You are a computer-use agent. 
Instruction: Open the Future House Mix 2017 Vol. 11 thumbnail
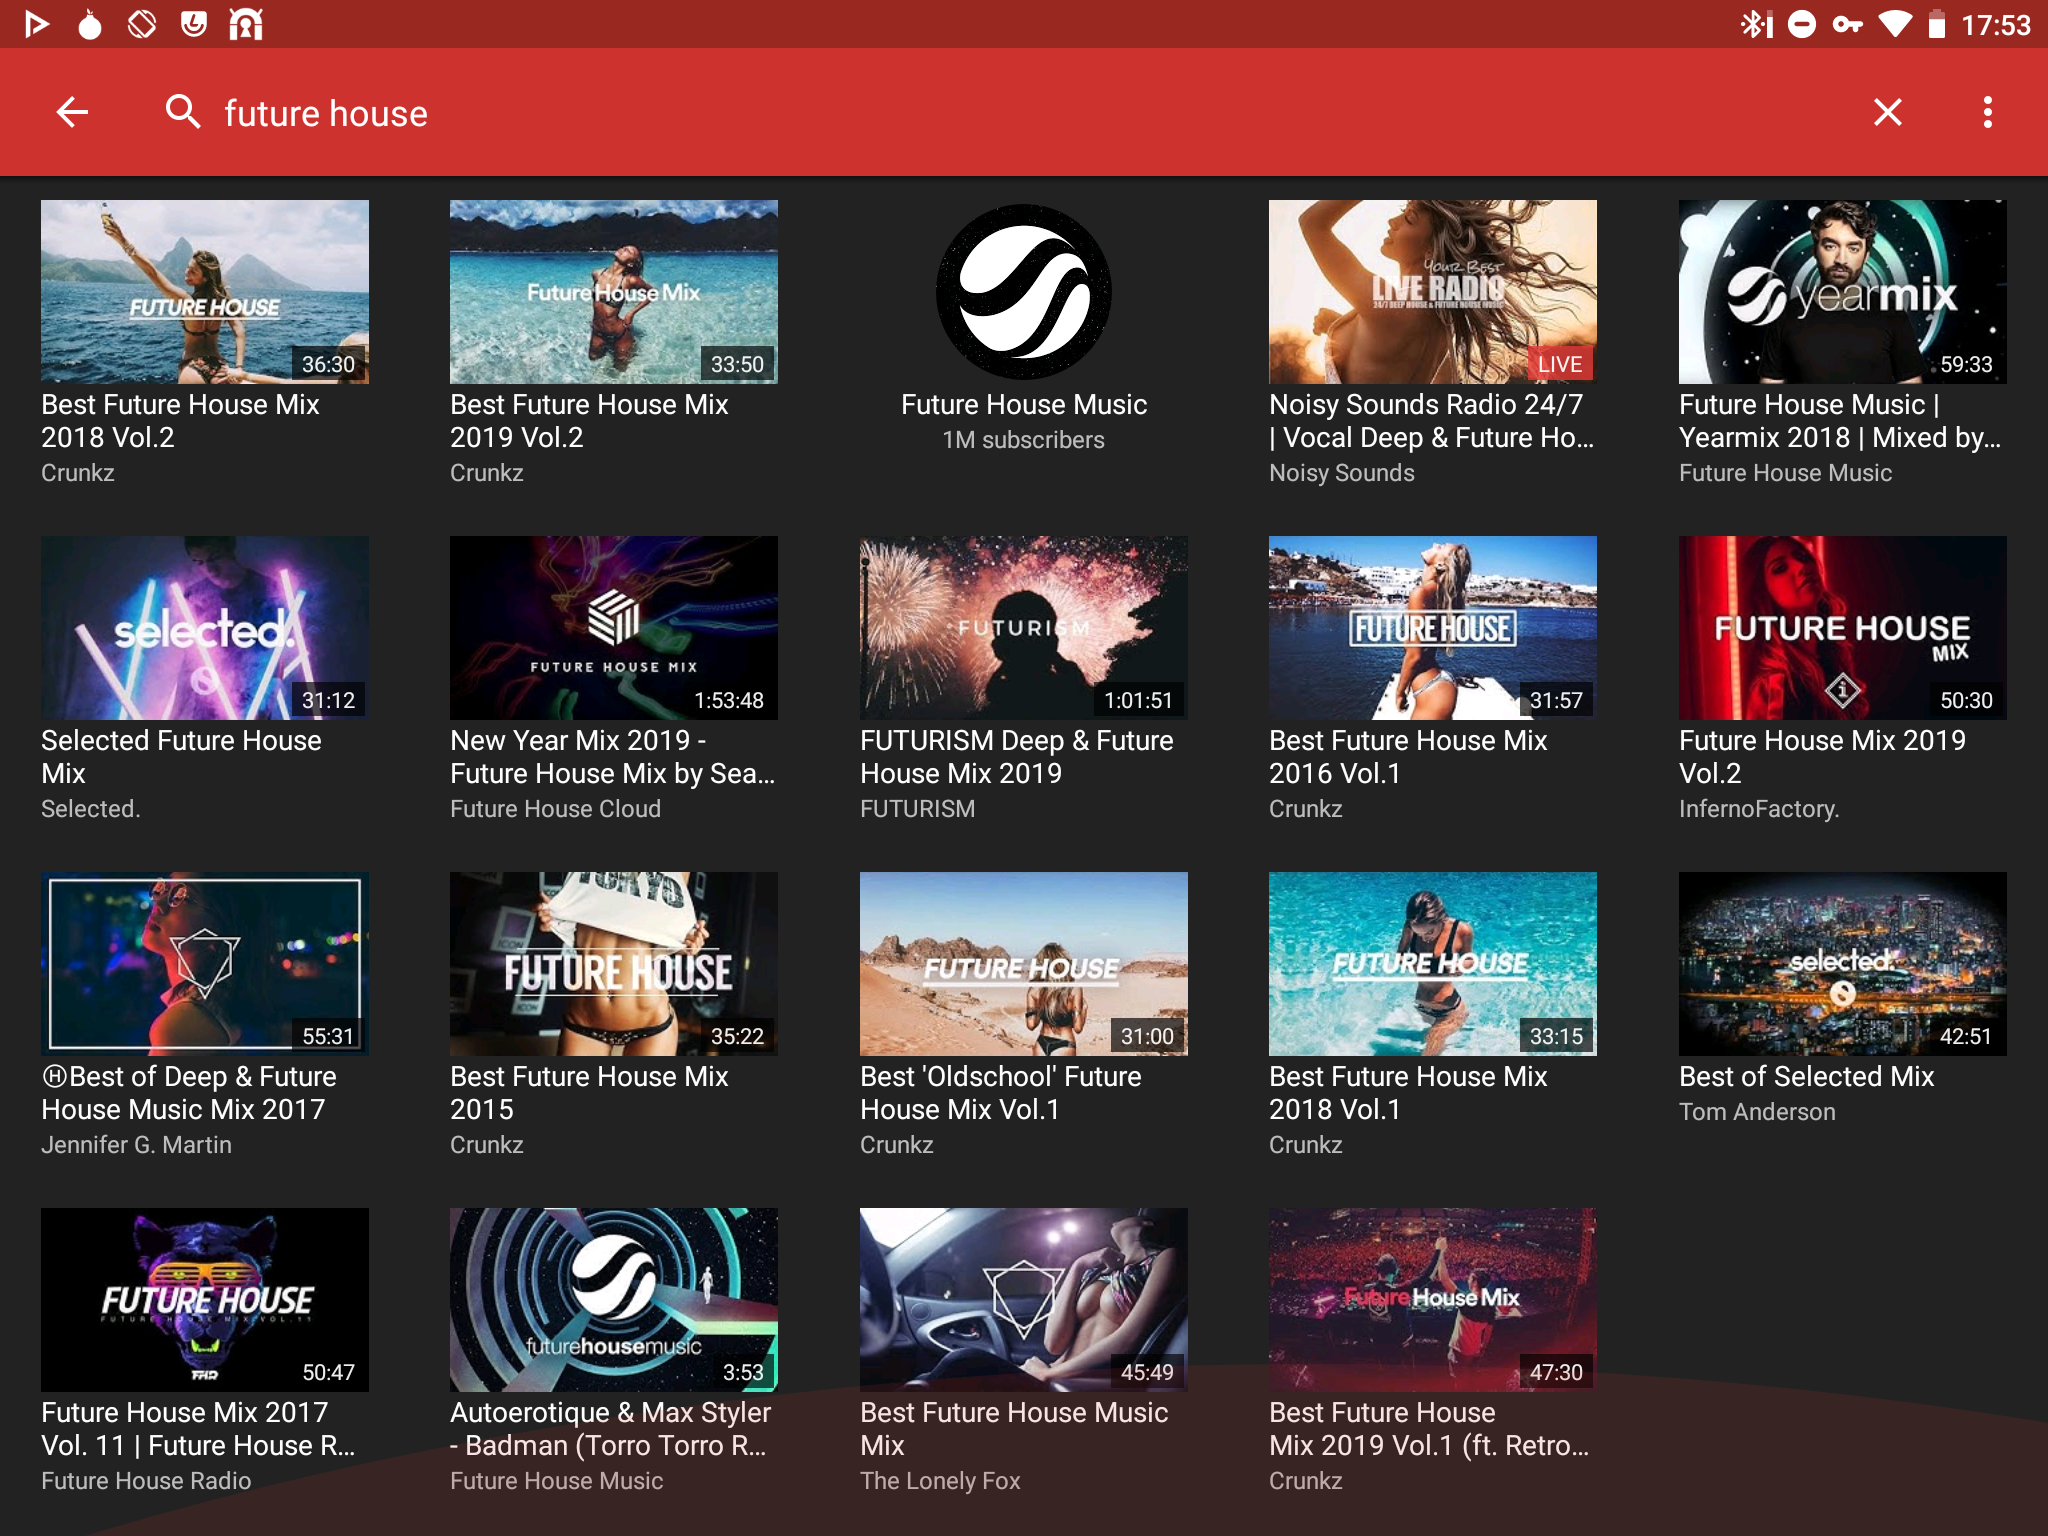205,1300
